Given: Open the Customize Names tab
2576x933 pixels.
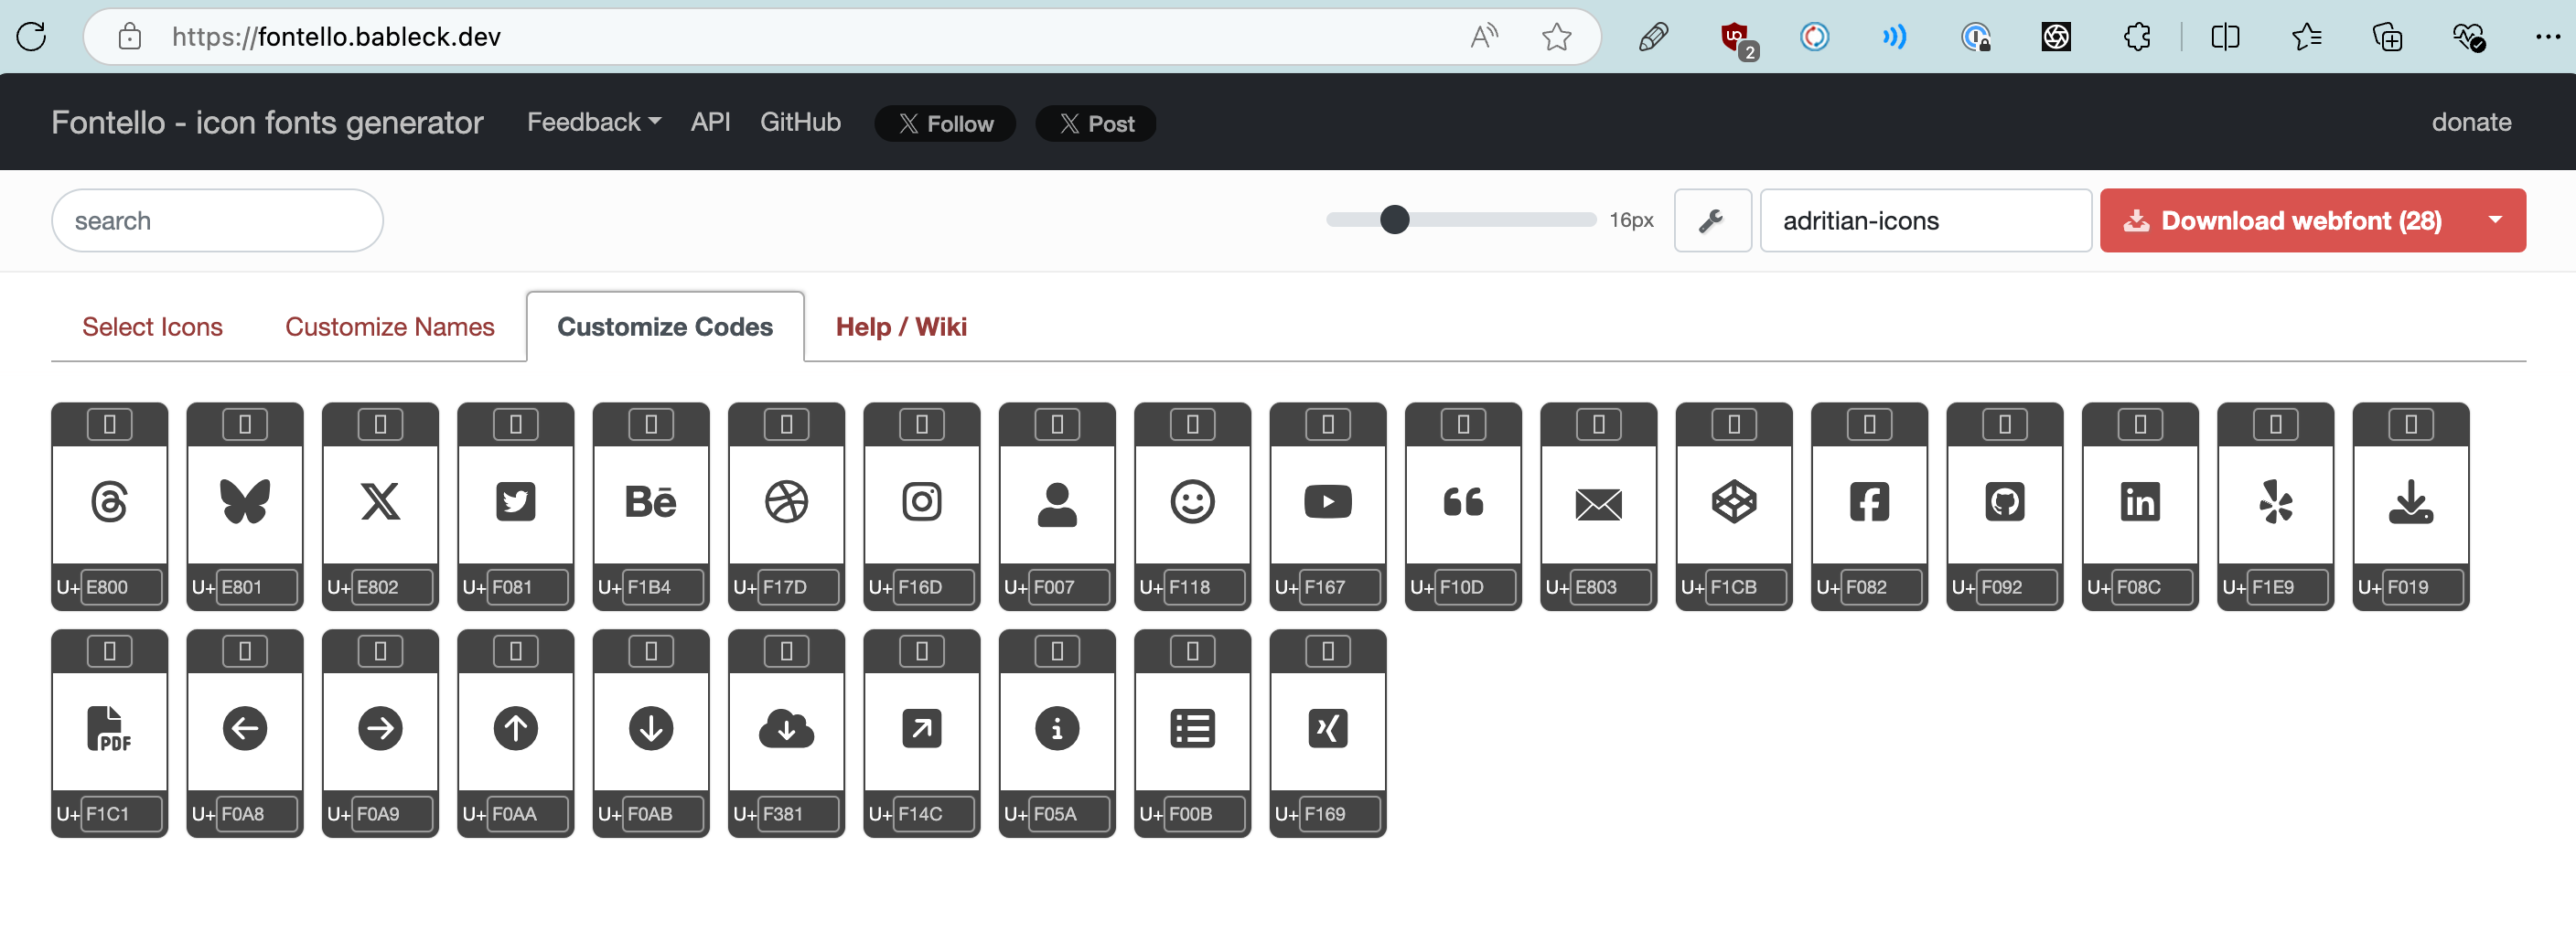Looking at the screenshot, I should (389, 327).
